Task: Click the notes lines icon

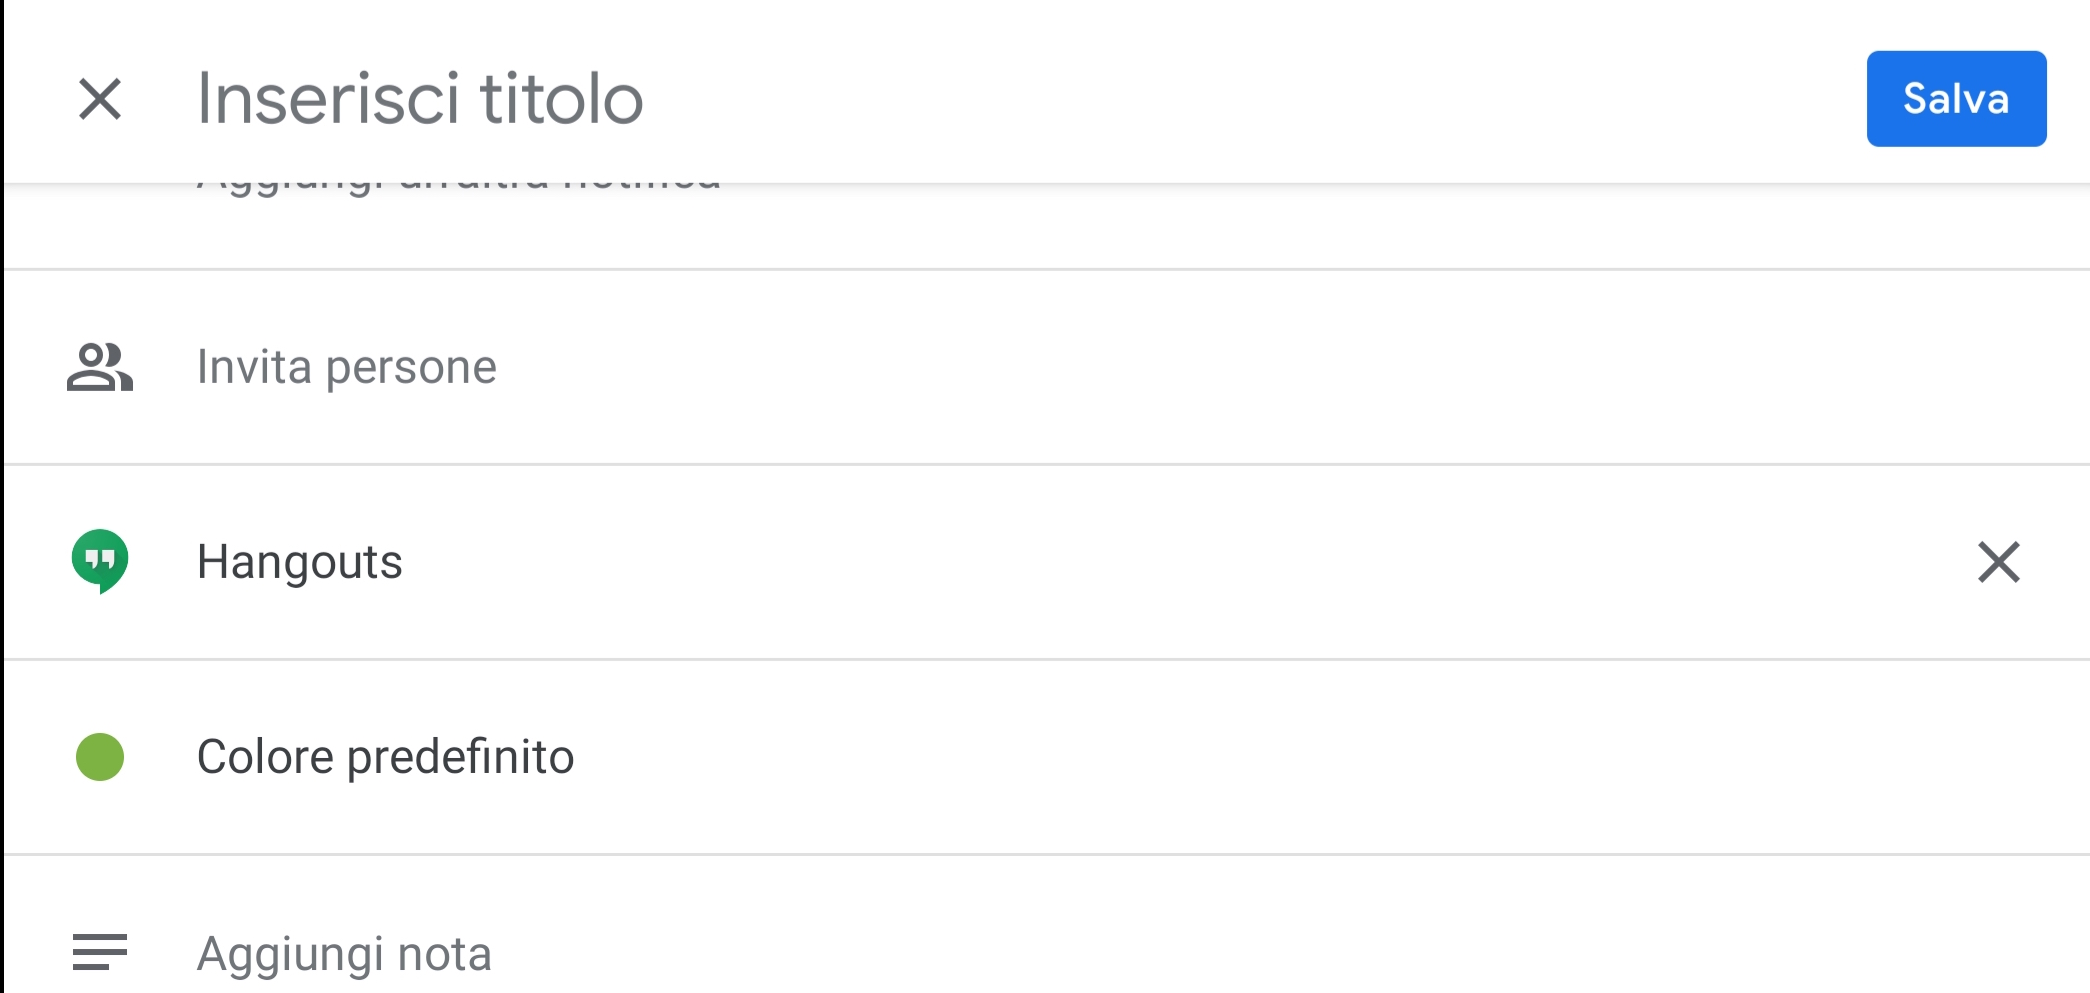Action: point(100,952)
